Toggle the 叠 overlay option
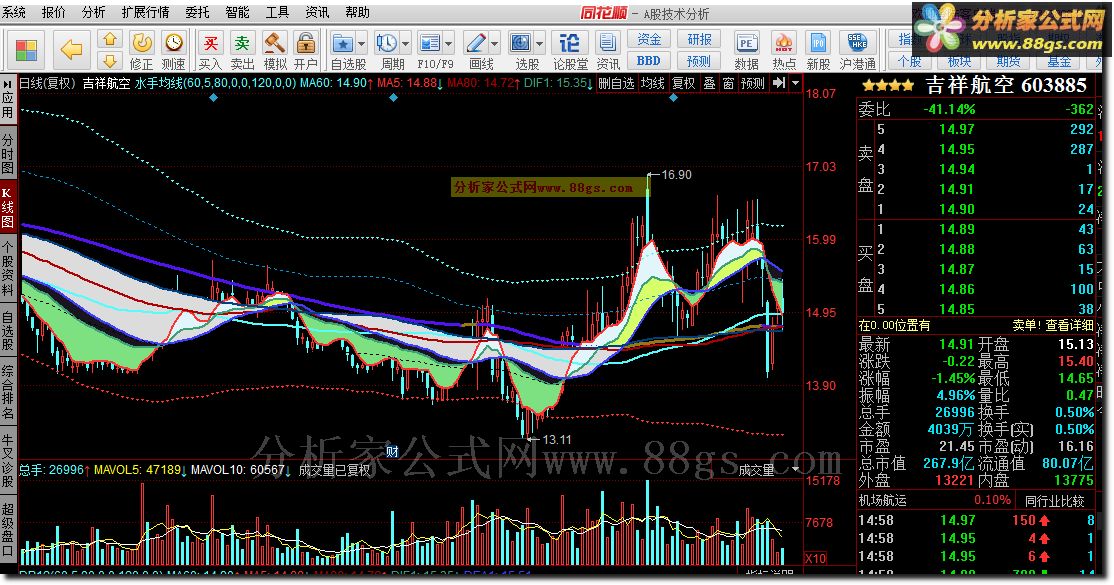 pos(710,83)
